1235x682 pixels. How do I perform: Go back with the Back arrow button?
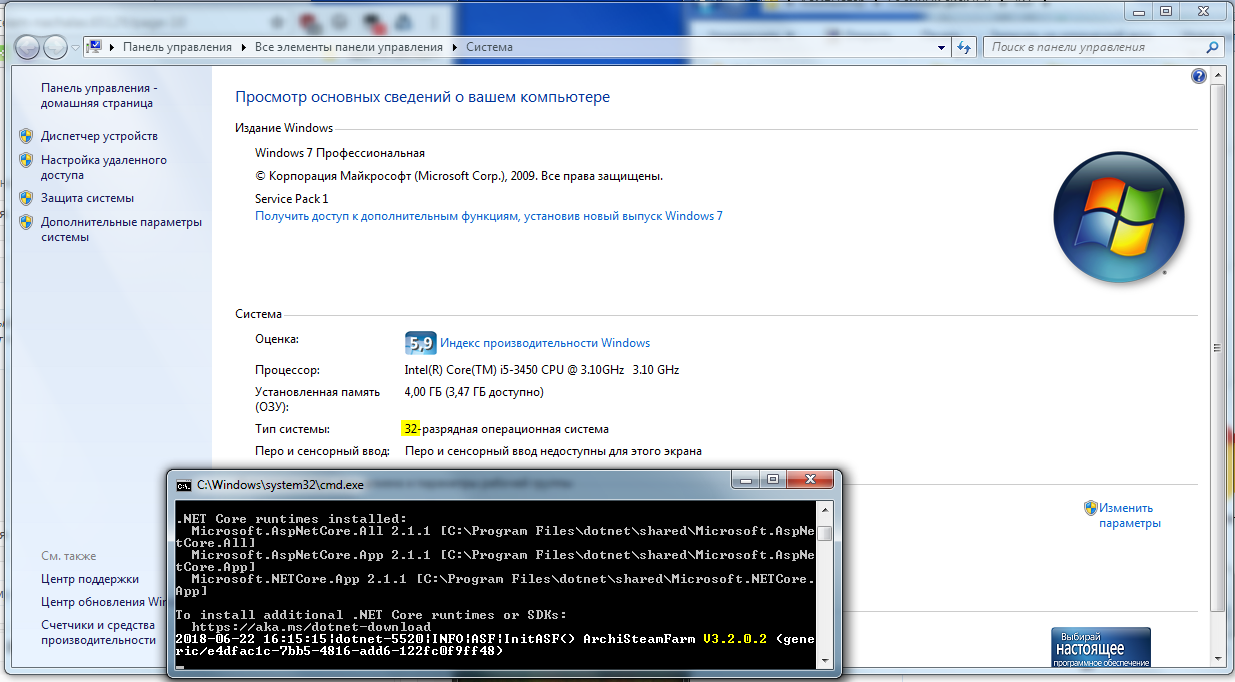click(x=28, y=46)
